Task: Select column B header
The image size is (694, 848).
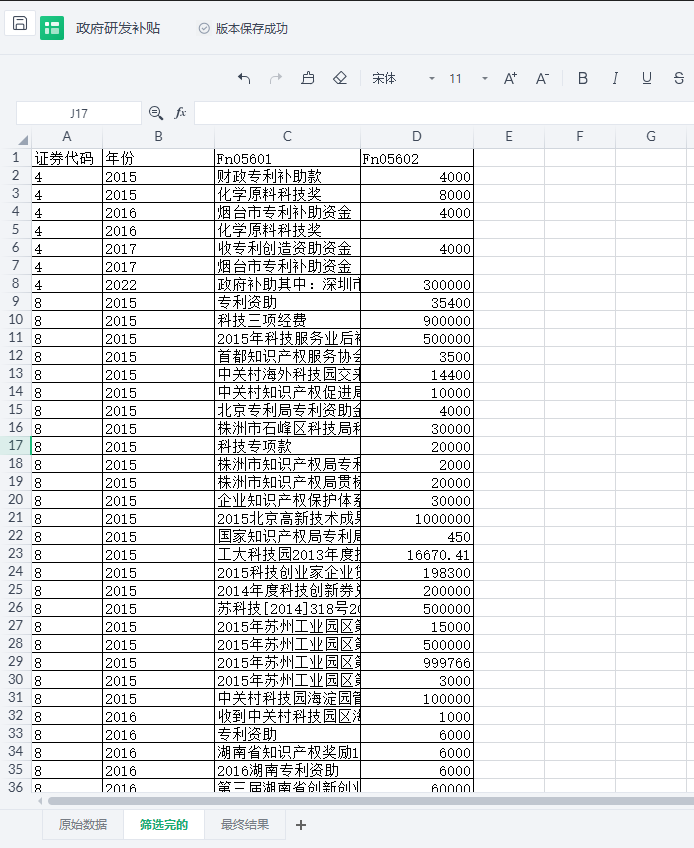Action: tap(158, 136)
